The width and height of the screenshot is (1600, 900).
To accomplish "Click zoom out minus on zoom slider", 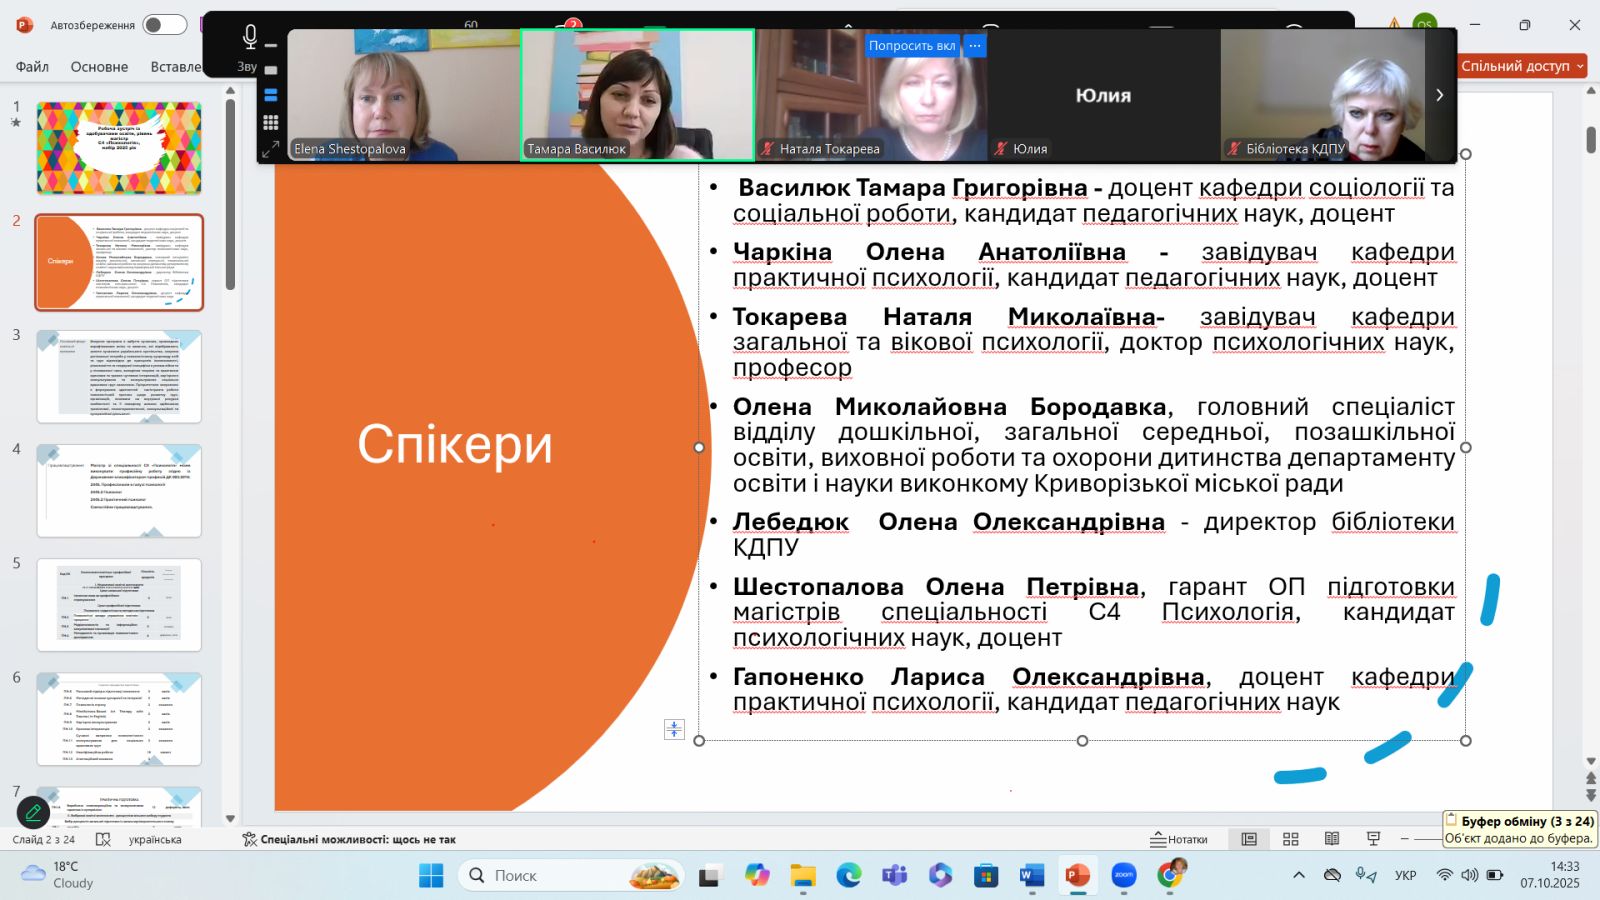I will point(1405,839).
